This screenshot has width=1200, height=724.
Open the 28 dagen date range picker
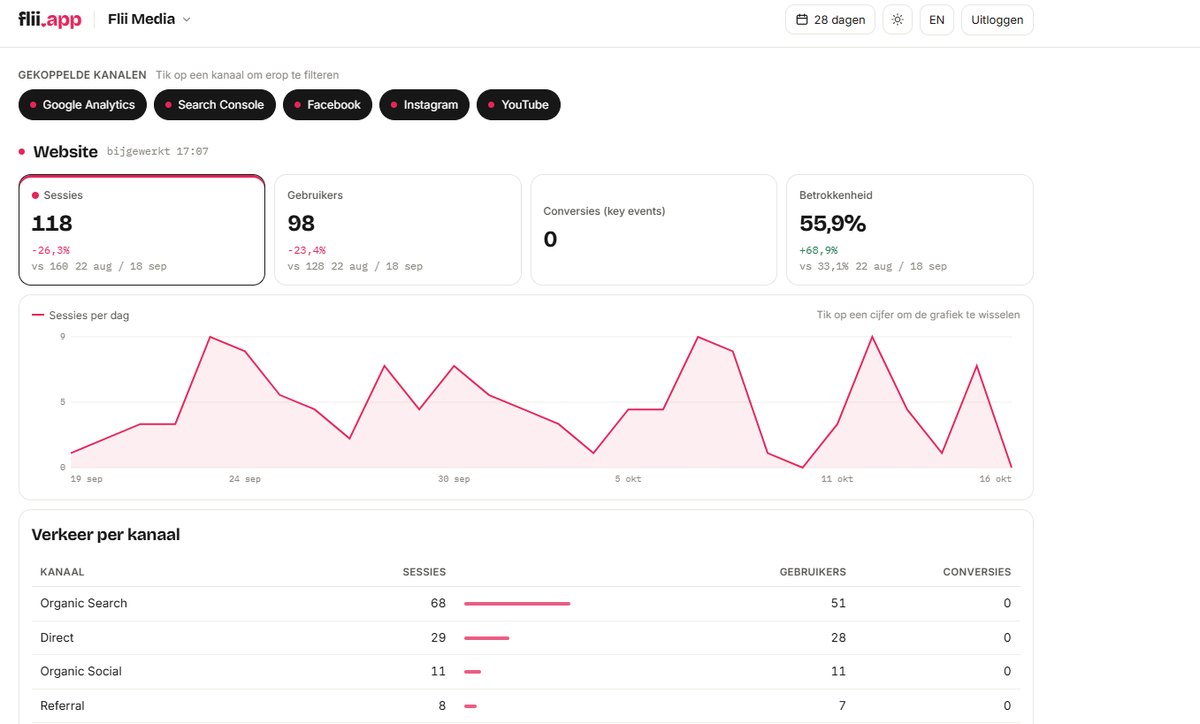click(831, 20)
